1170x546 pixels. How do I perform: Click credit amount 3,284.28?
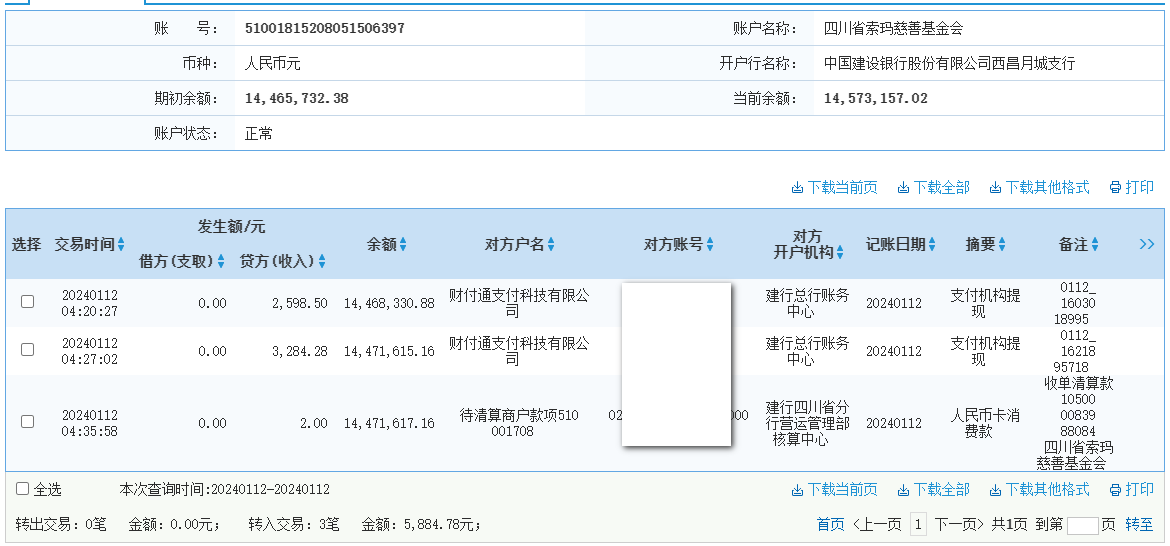(299, 351)
